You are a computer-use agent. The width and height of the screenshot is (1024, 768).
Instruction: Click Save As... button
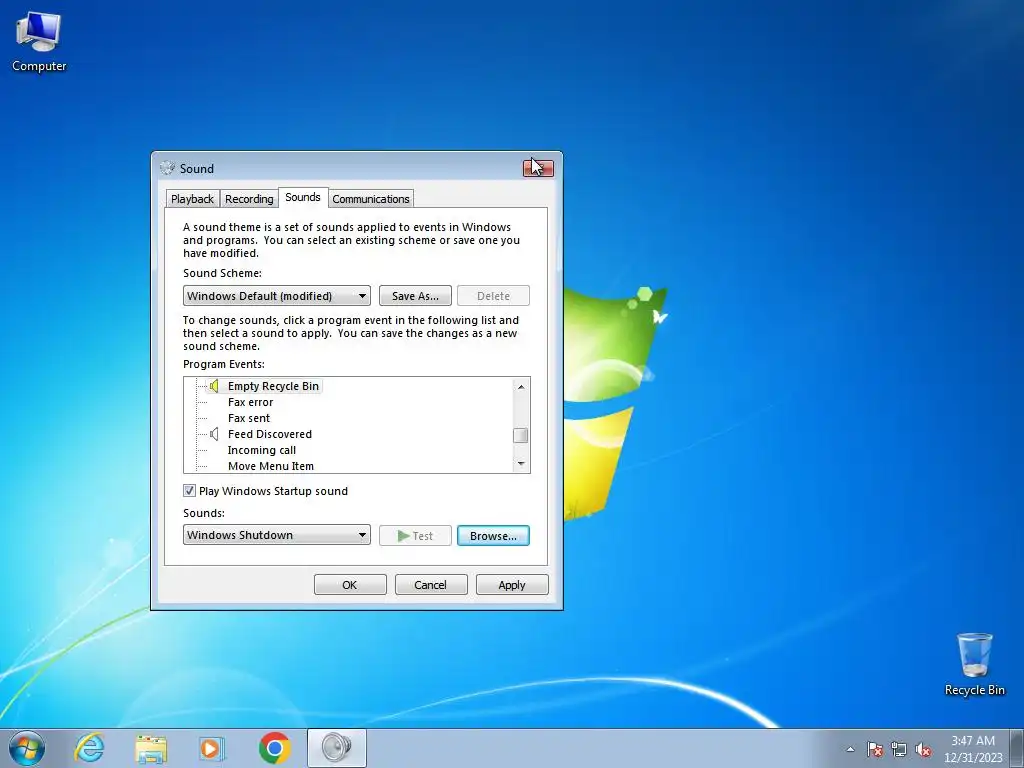[415, 296]
